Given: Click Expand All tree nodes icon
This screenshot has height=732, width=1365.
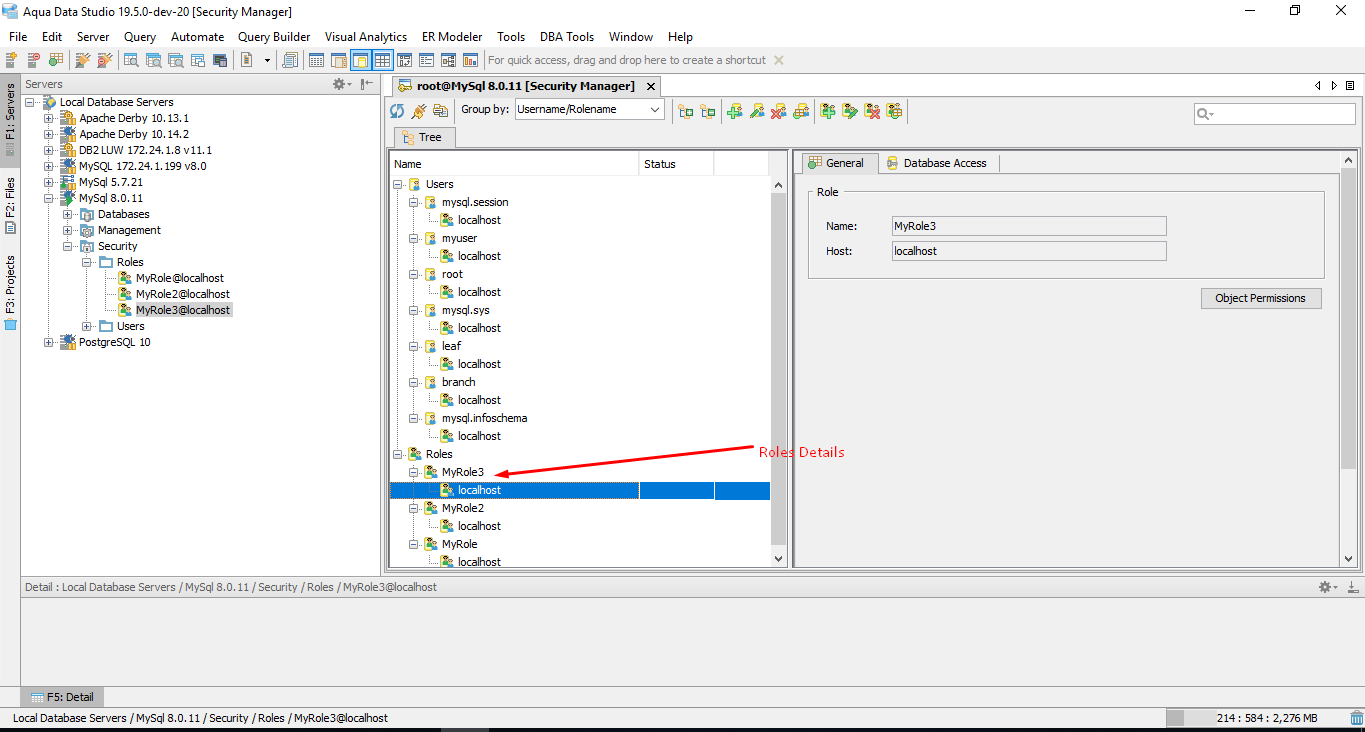Looking at the screenshot, I should (x=686, y=111).
